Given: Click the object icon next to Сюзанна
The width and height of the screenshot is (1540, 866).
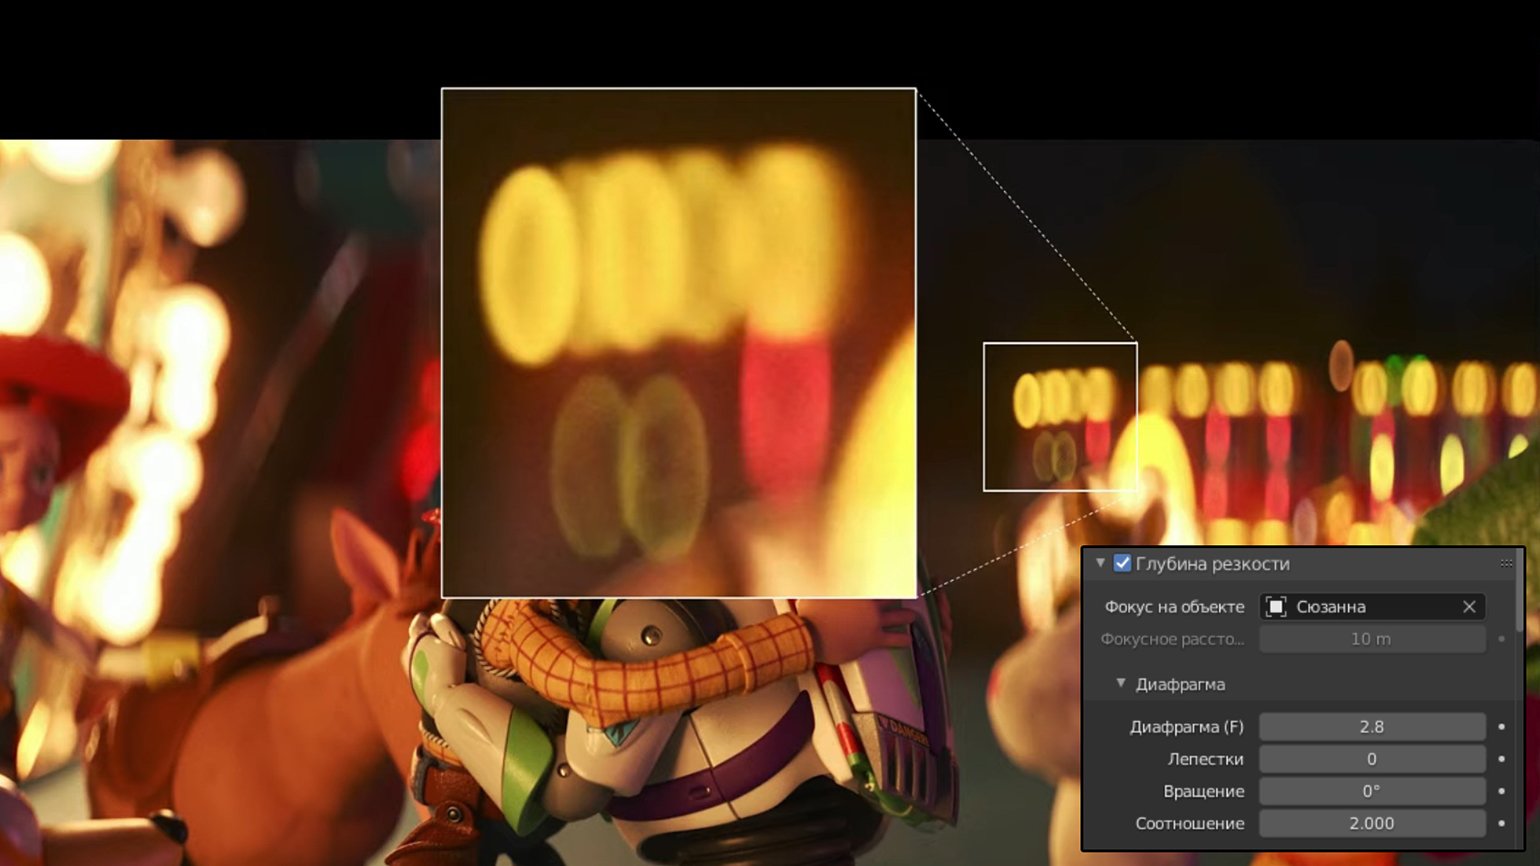Looking at the screenshot, I should pyautogui.click(x=1276, y=606).
